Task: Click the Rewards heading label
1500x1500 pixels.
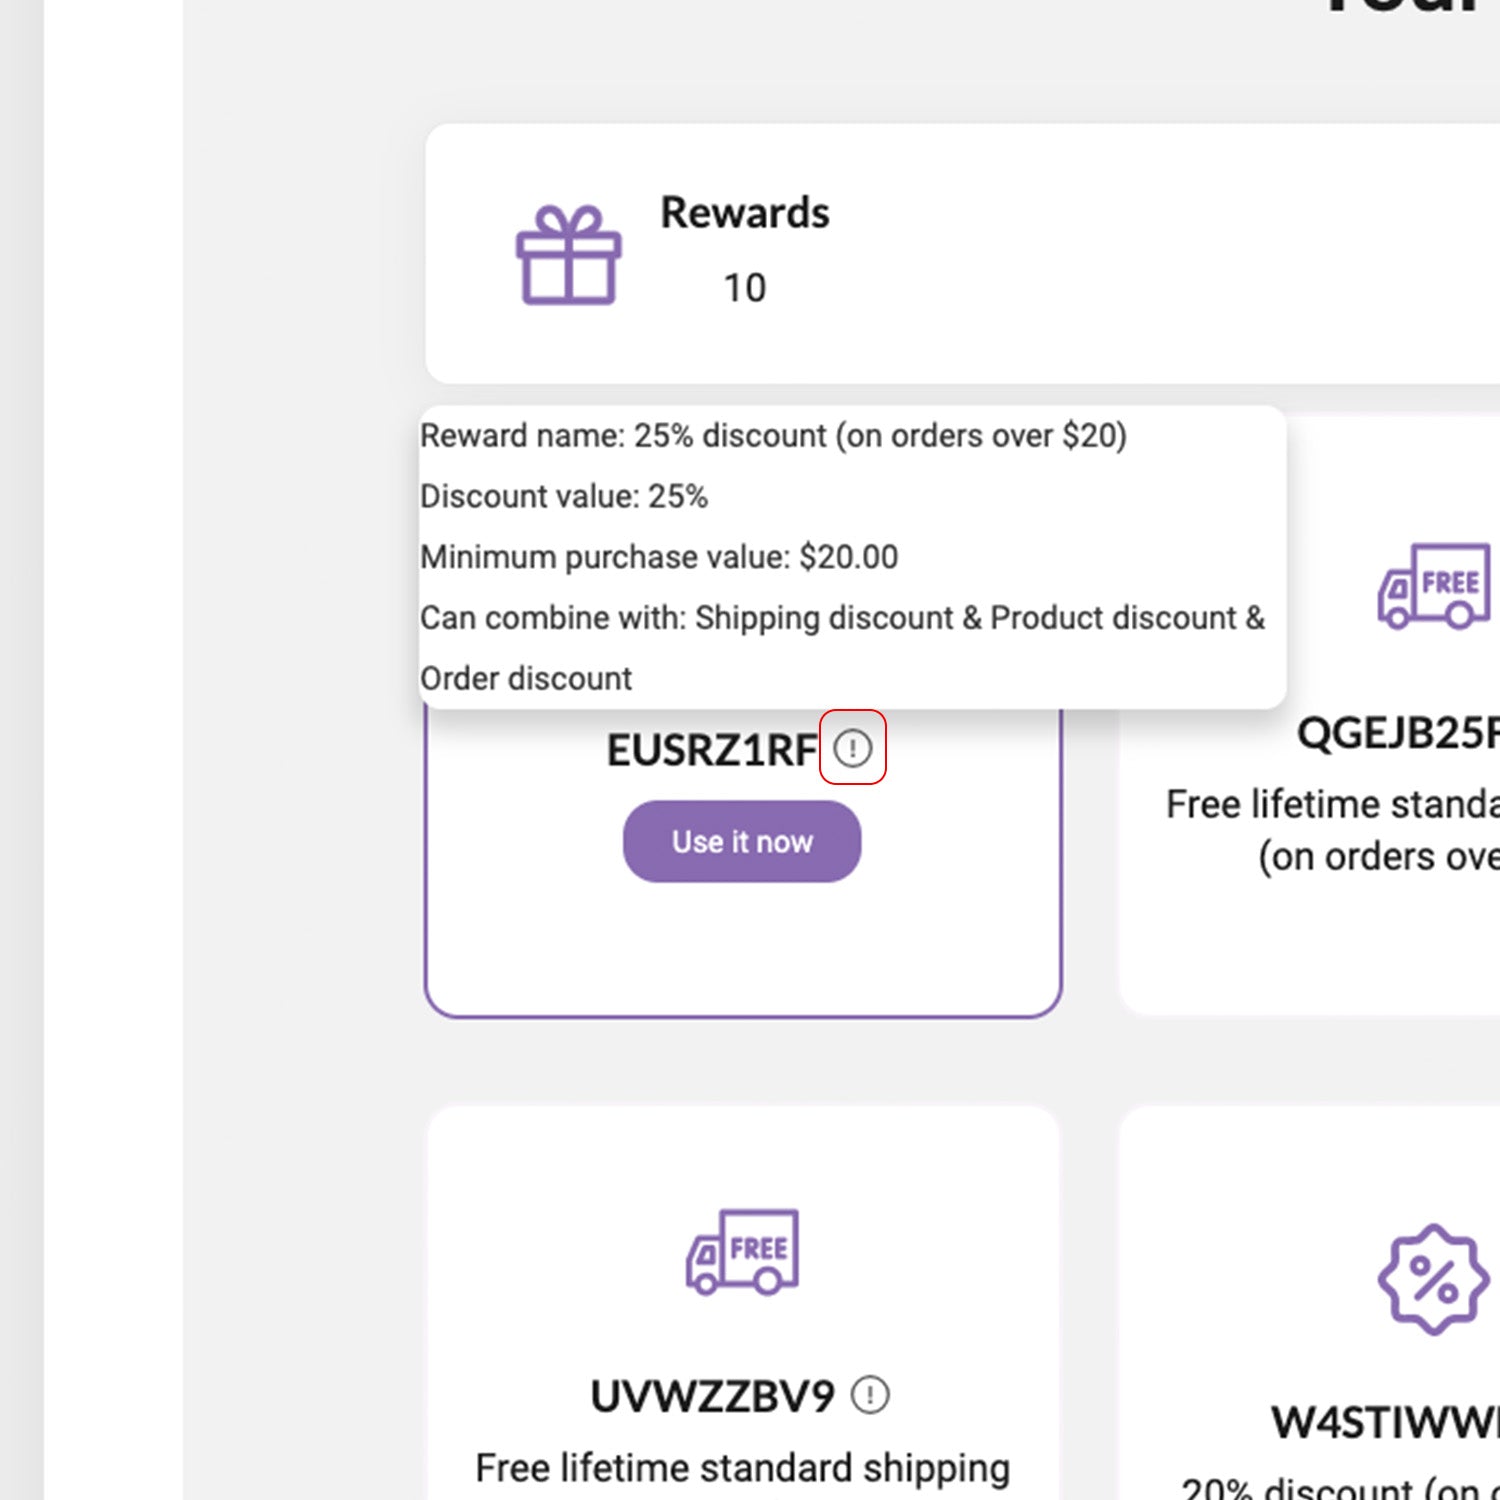Action: (x=745, y=213)
